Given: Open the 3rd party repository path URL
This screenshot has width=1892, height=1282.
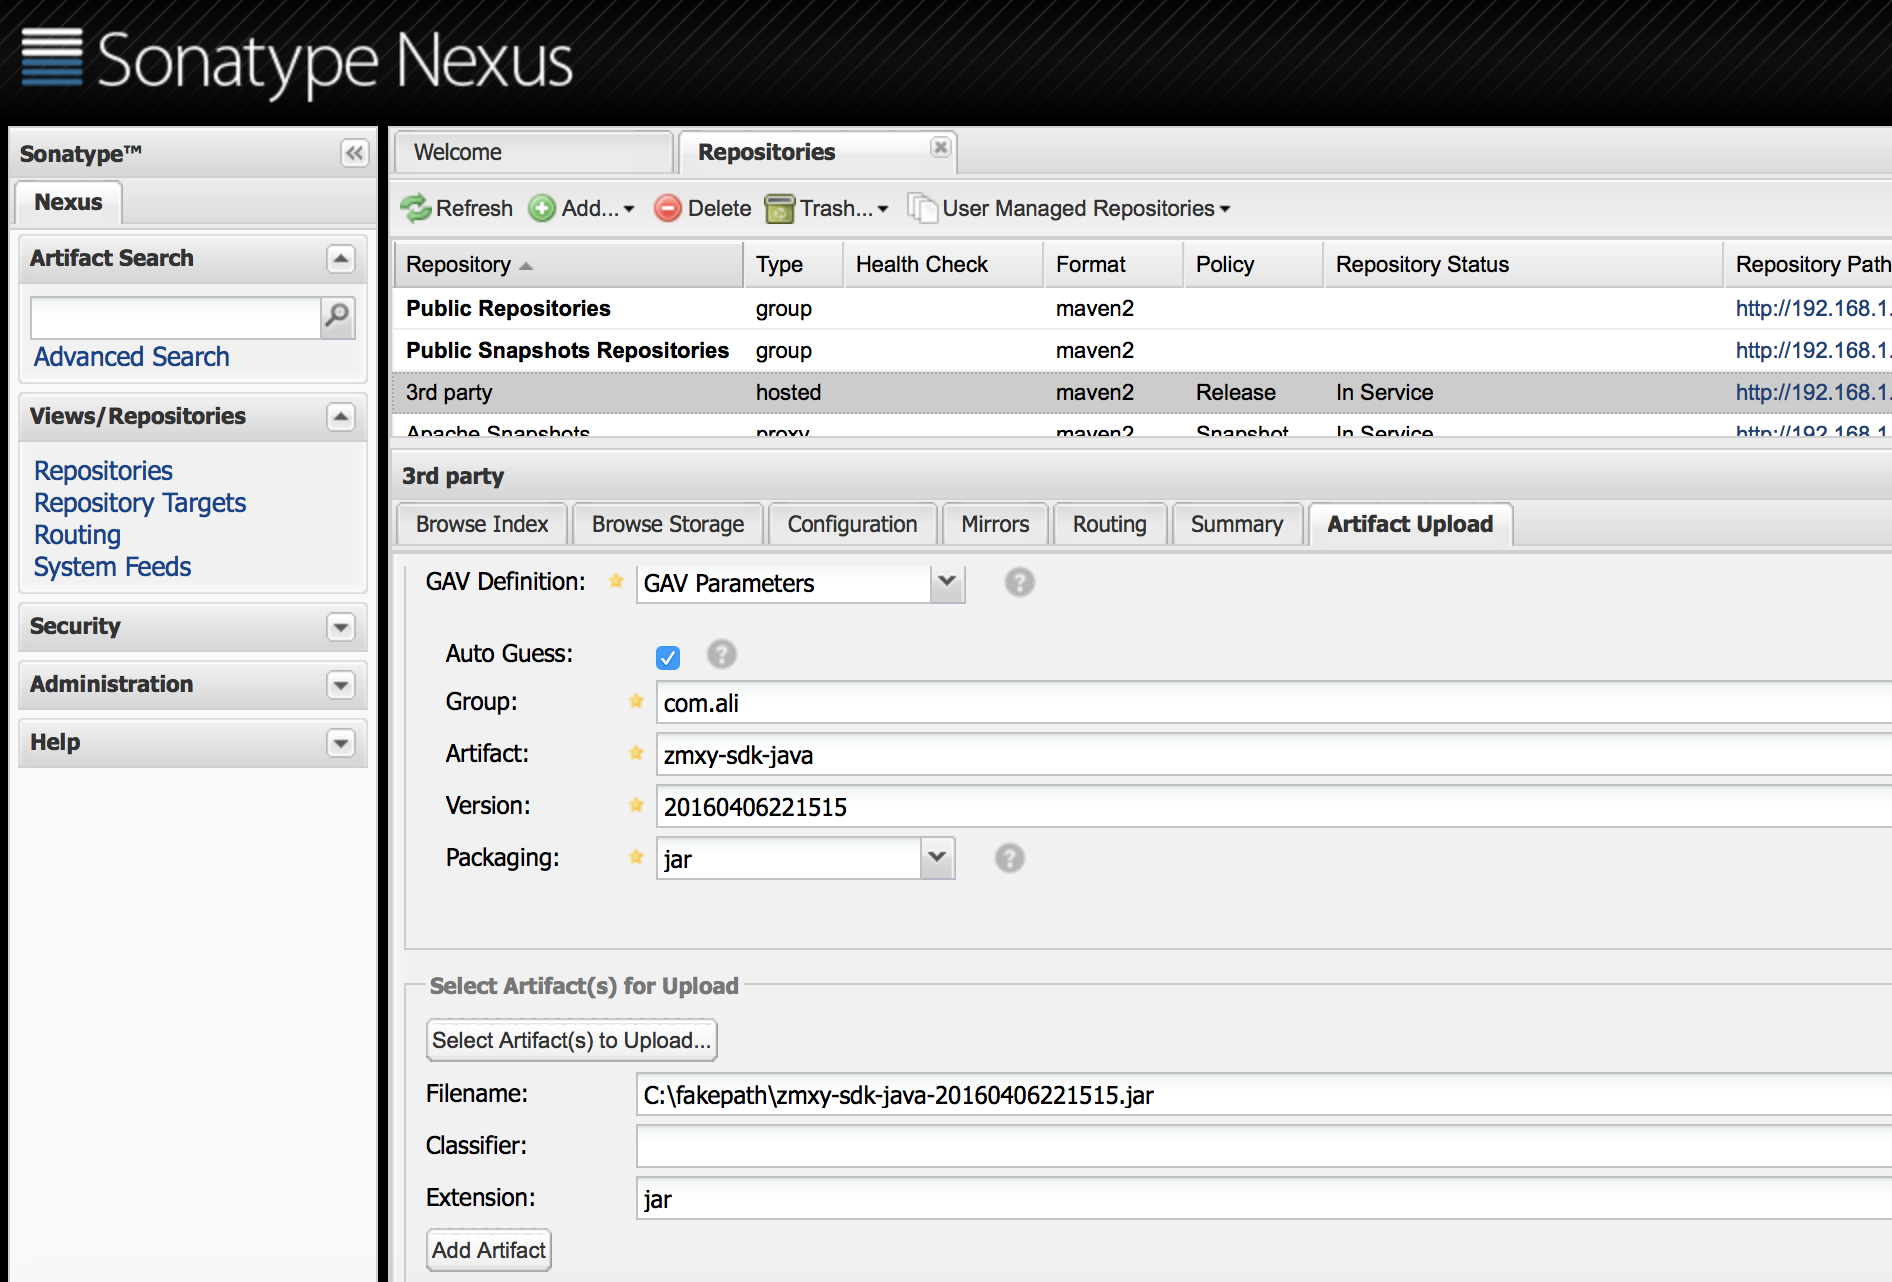Looking at the screenshot, I should coord(1813,393).
